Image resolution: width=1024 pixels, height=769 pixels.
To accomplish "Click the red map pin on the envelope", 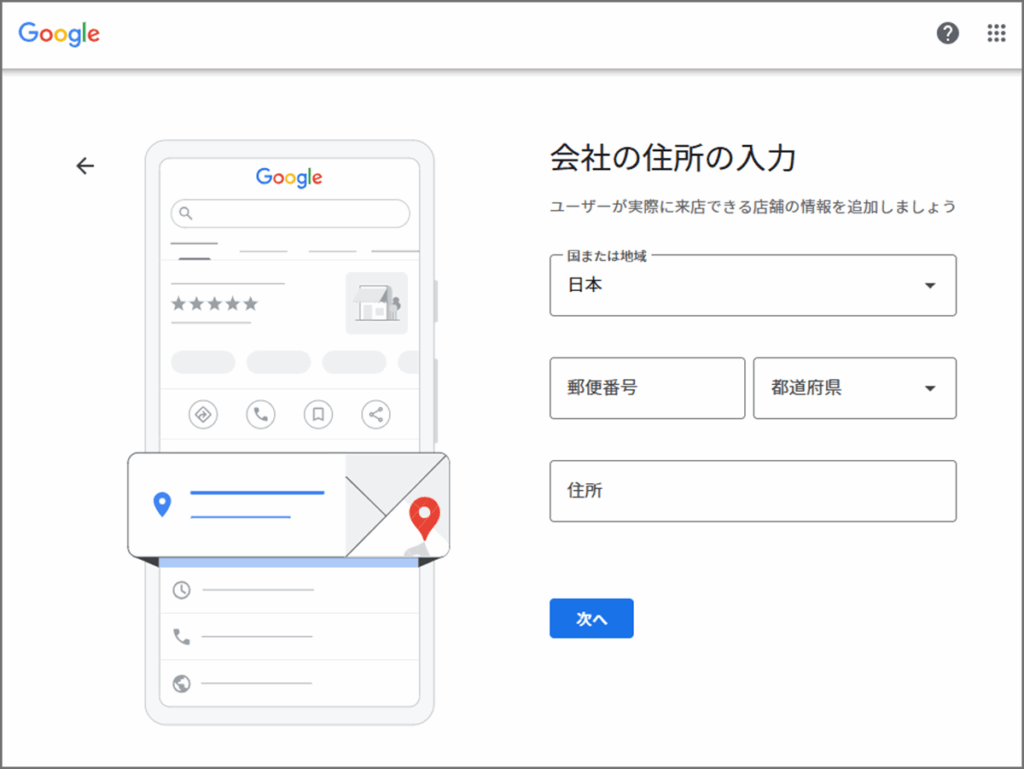I will (424, 518).
